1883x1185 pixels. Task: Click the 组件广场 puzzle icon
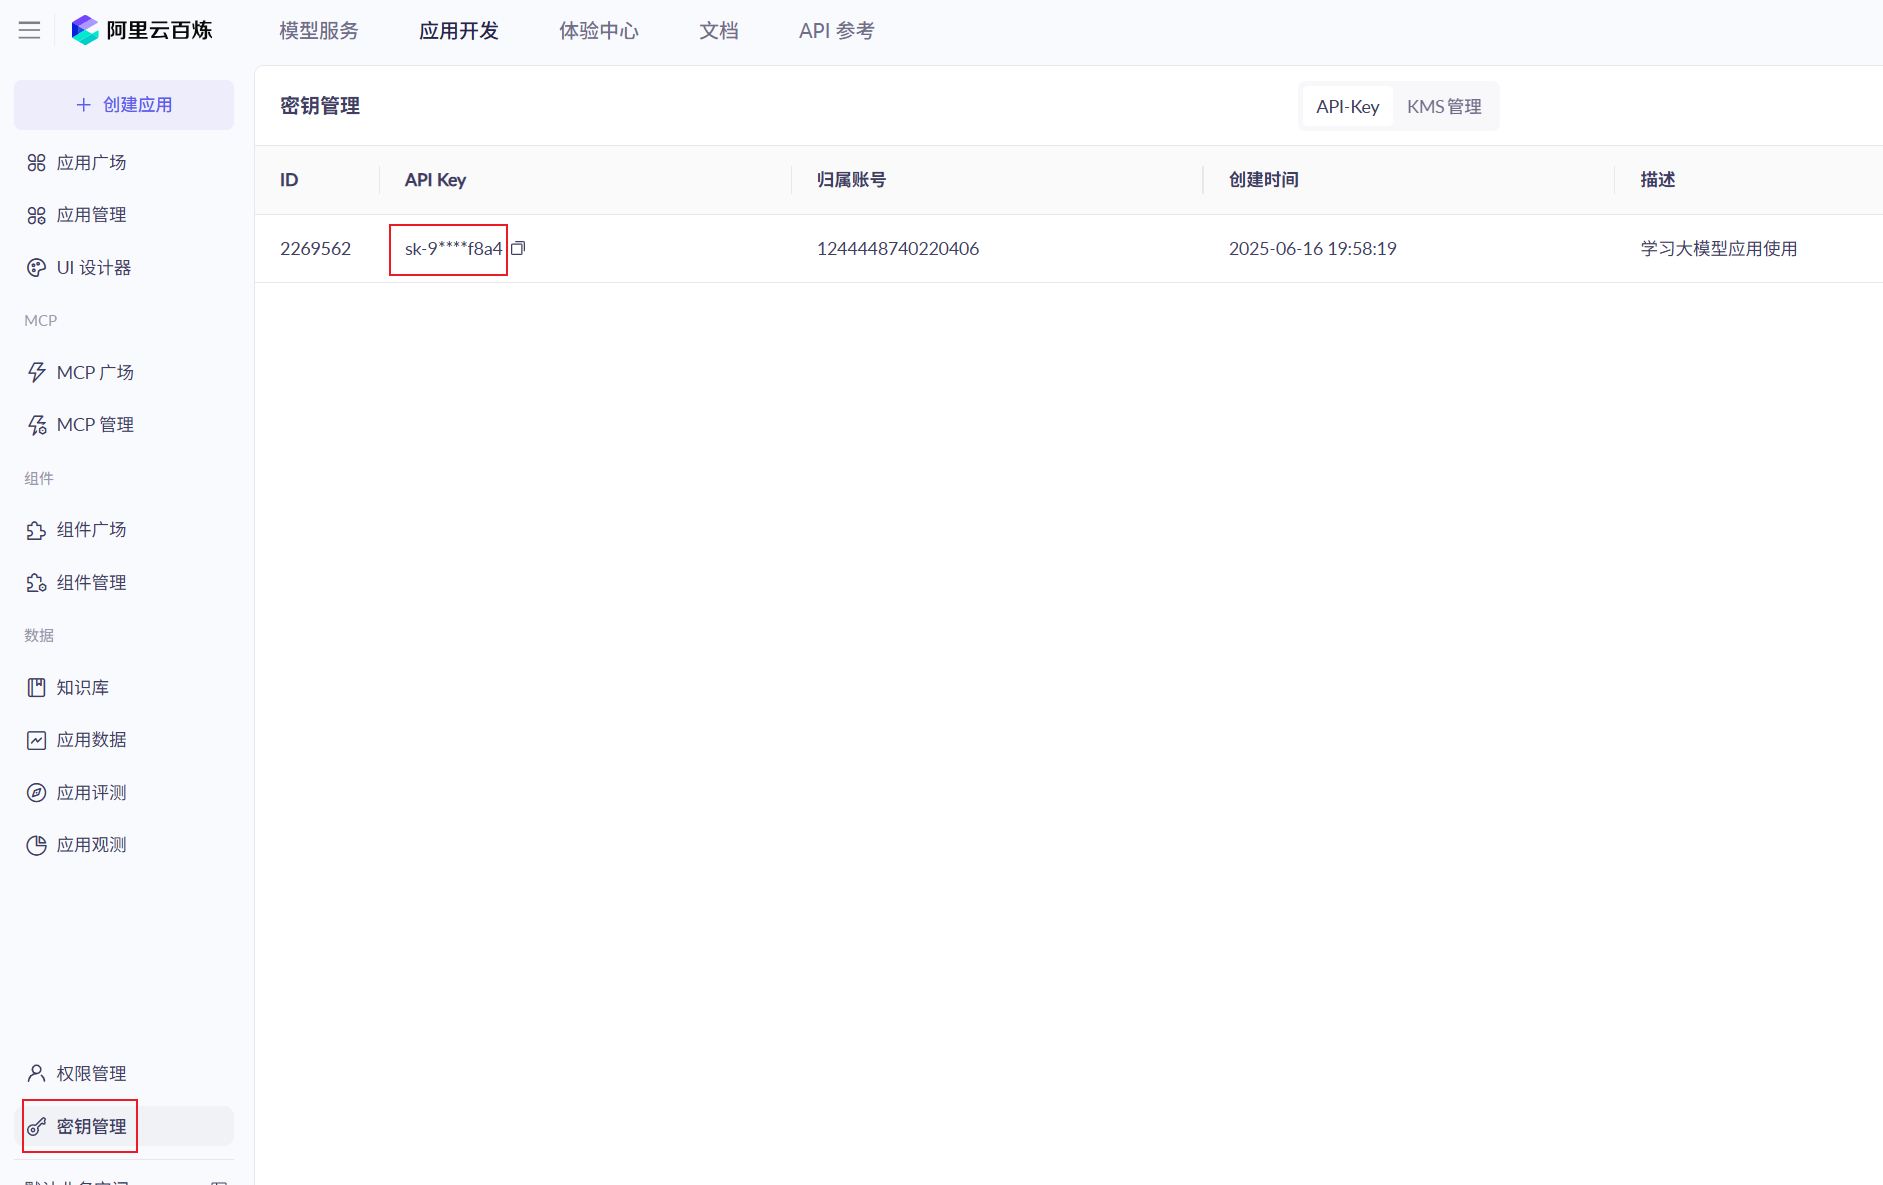37,530
